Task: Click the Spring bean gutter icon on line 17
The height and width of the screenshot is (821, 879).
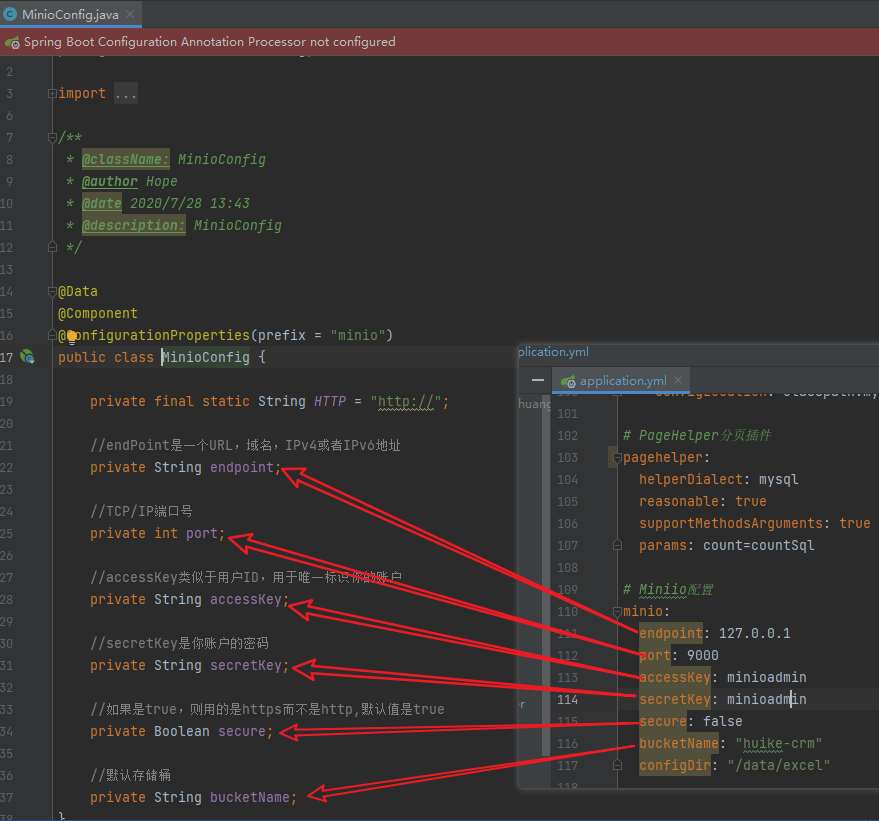Action: pos(27,357)
